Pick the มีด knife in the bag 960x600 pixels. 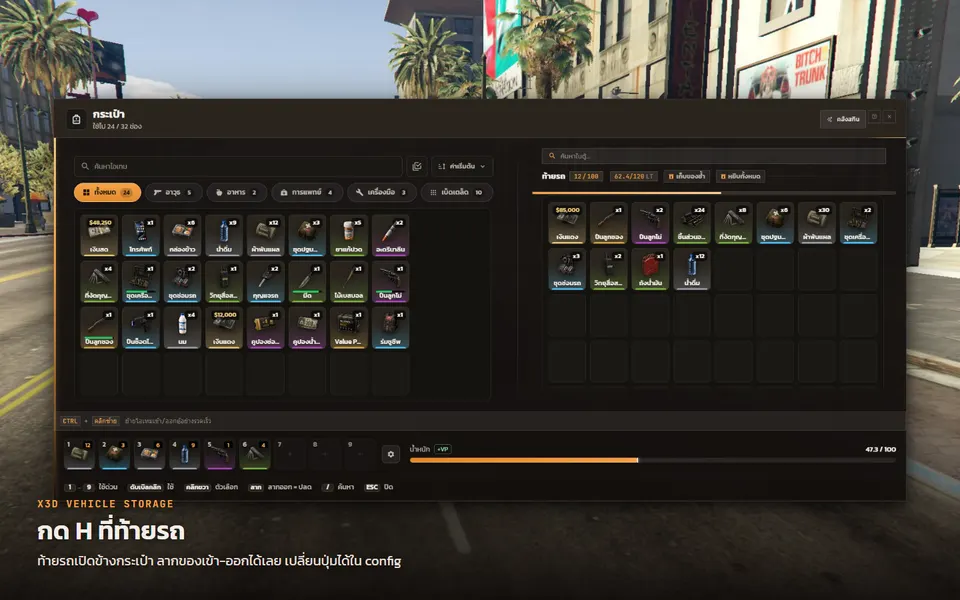307,282
